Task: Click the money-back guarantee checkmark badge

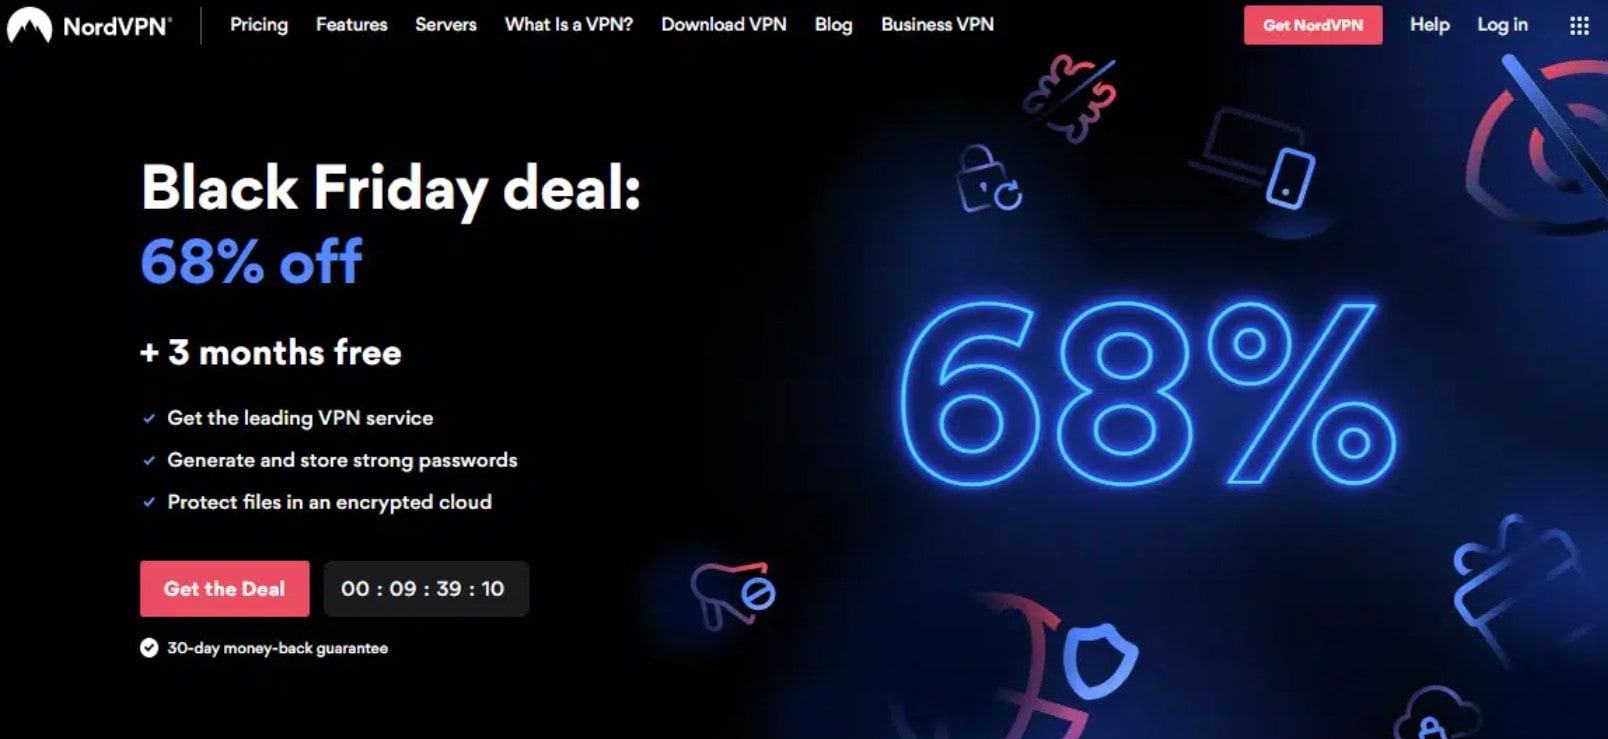Action: pos(149,648)
